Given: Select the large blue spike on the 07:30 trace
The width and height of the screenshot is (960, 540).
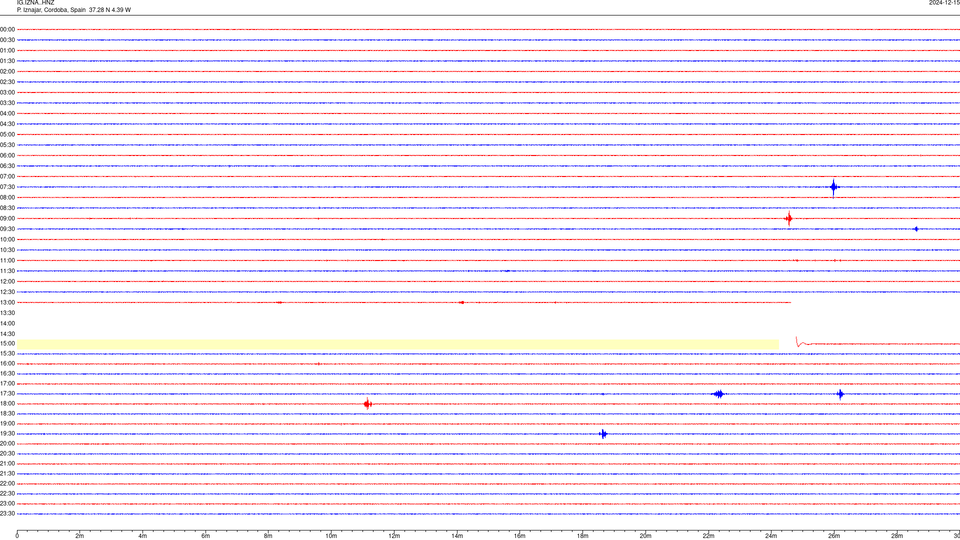Looking at the screenshot, I should (x=833, y=187).
